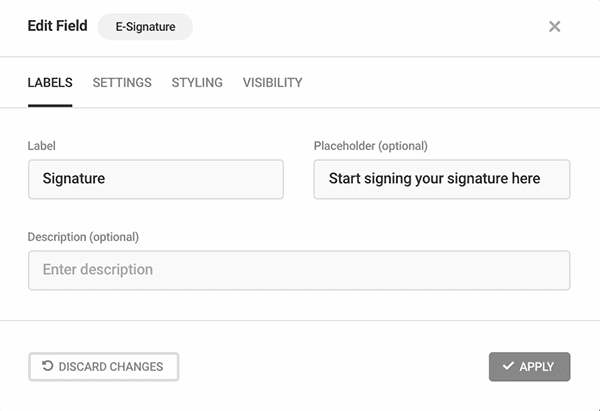The width and height of the screenshot is (600, 411).
Task: Click the E-Signature field type badge
Action: (x=145, y=27)
